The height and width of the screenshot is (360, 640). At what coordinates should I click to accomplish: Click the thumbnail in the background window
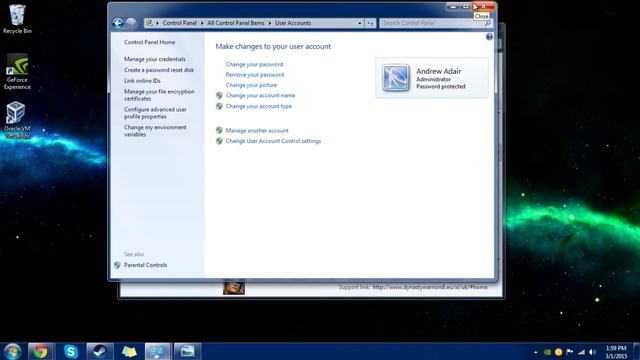tap(234, 287)
